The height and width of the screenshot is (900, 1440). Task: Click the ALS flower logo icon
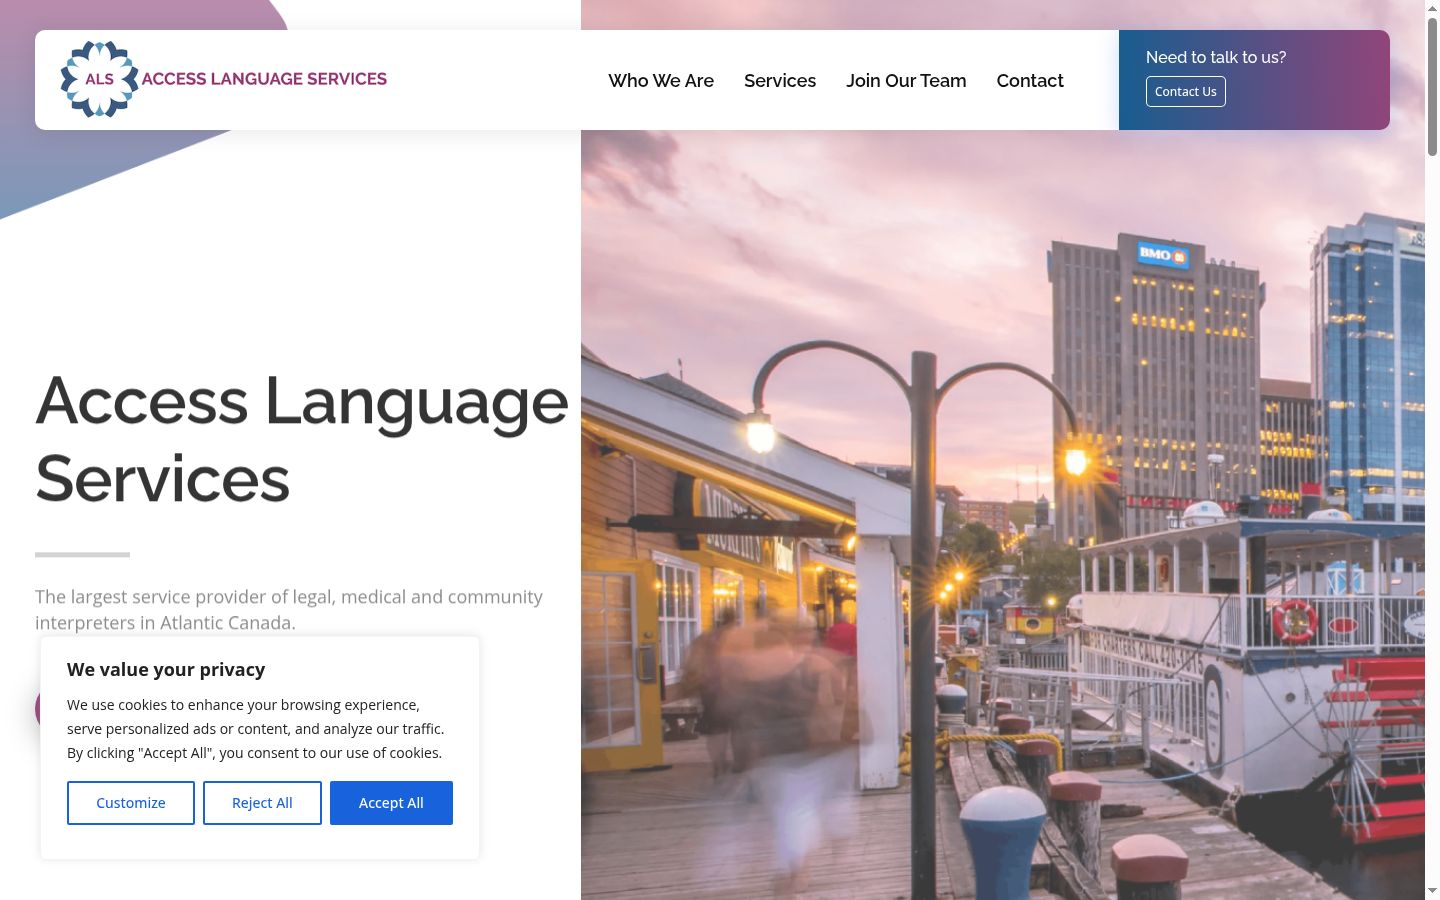click(99, 79)
